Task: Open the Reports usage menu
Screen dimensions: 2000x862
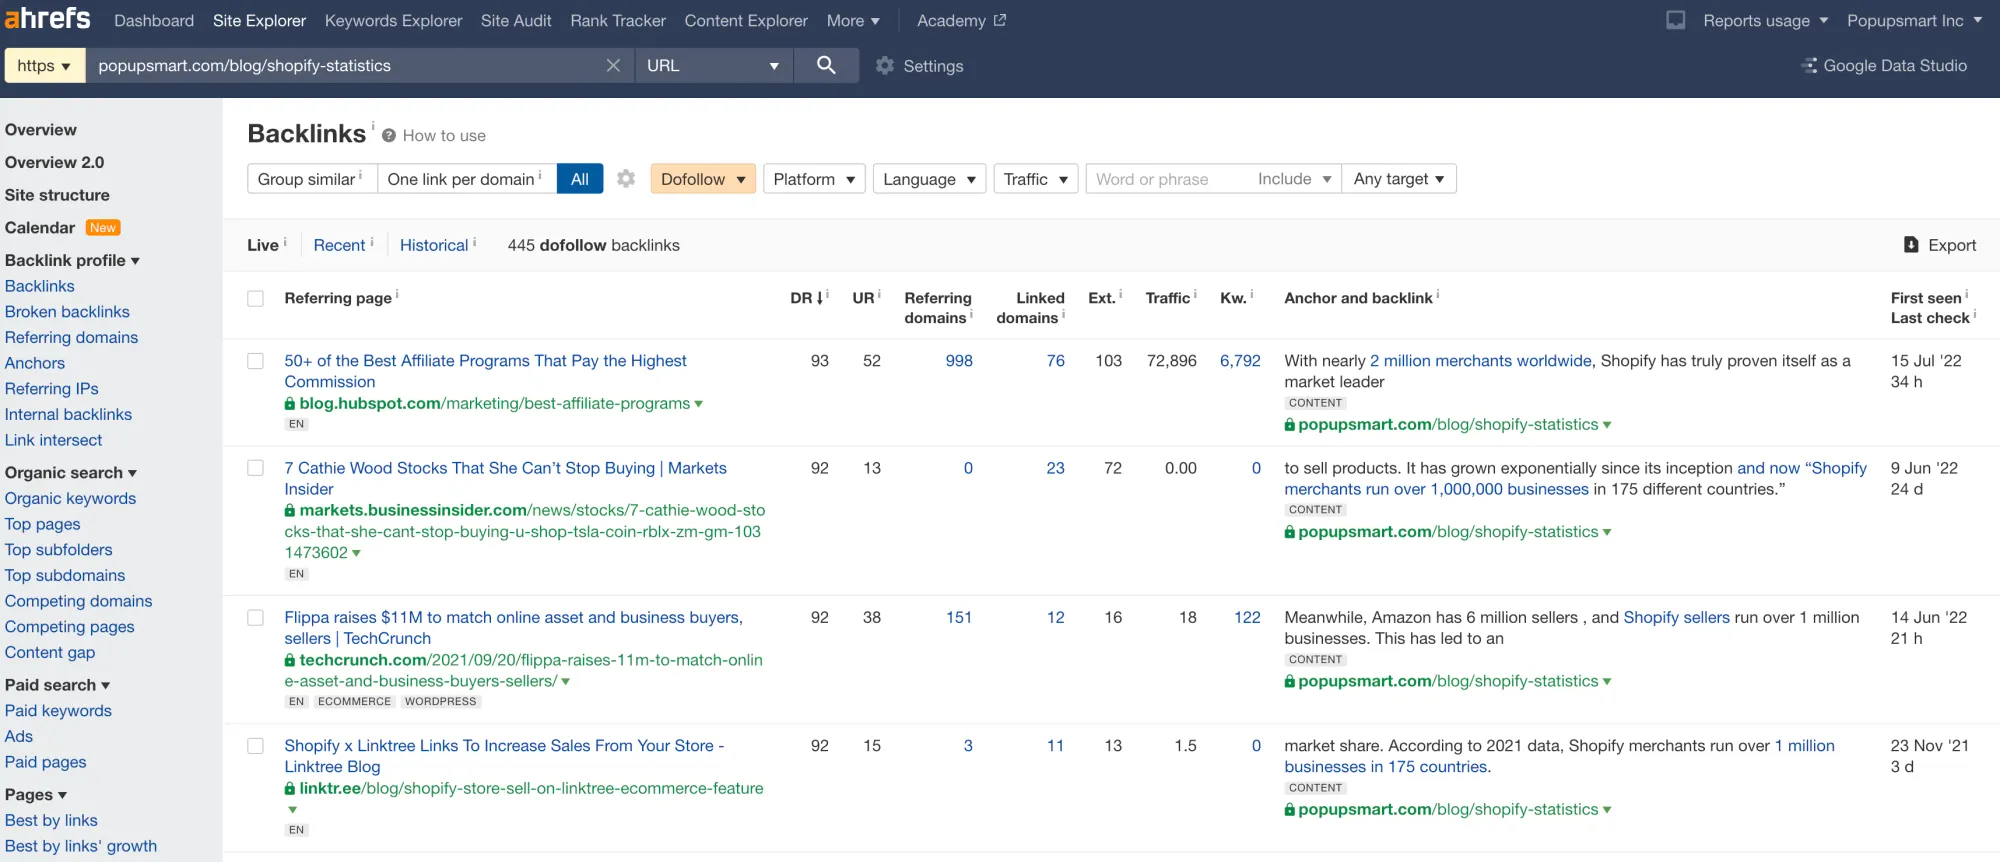Action: tap(1766, 20)
